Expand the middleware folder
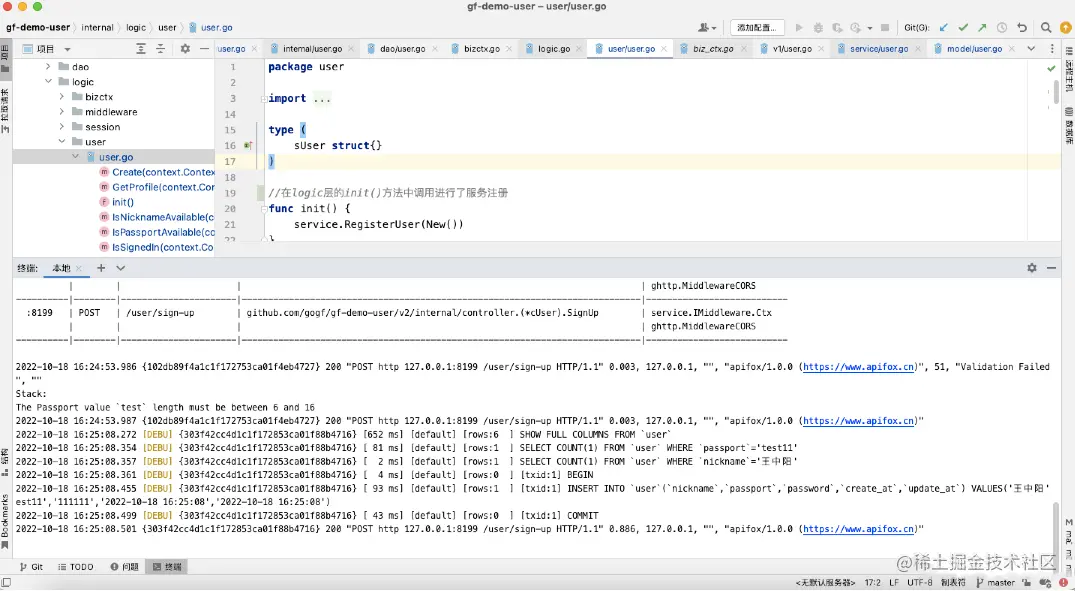The width and height of the screenshot is (1075, 591). (62, 112)
